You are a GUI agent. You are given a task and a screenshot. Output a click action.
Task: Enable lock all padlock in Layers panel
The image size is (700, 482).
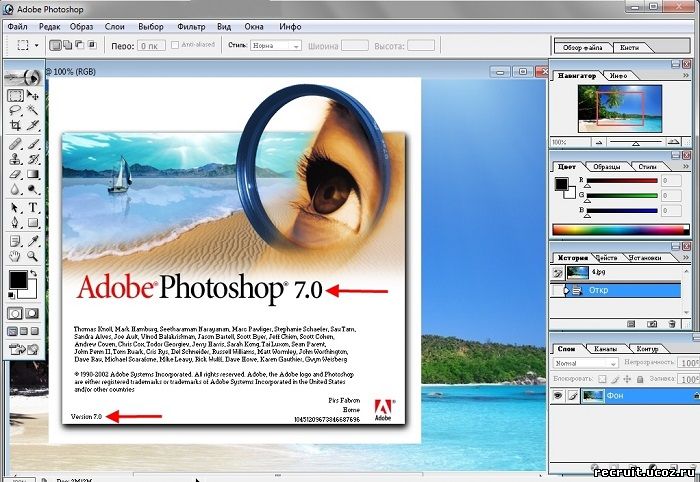tap(640, 379)
